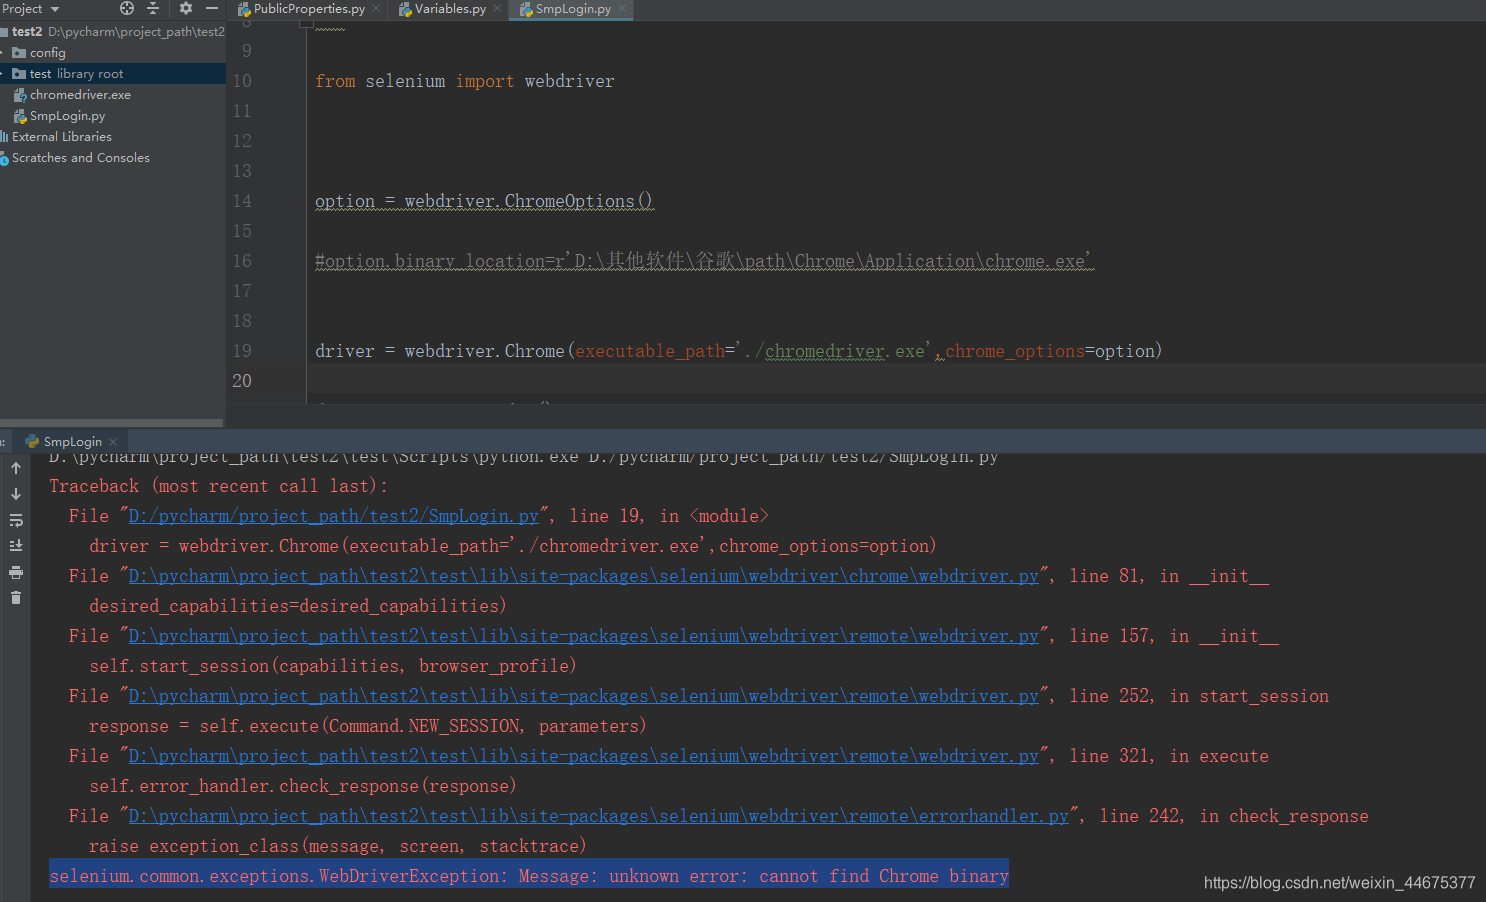Viewport: 1486px width, 902px height.
Task: Print the console output
Action: click(x=16, y=571)
